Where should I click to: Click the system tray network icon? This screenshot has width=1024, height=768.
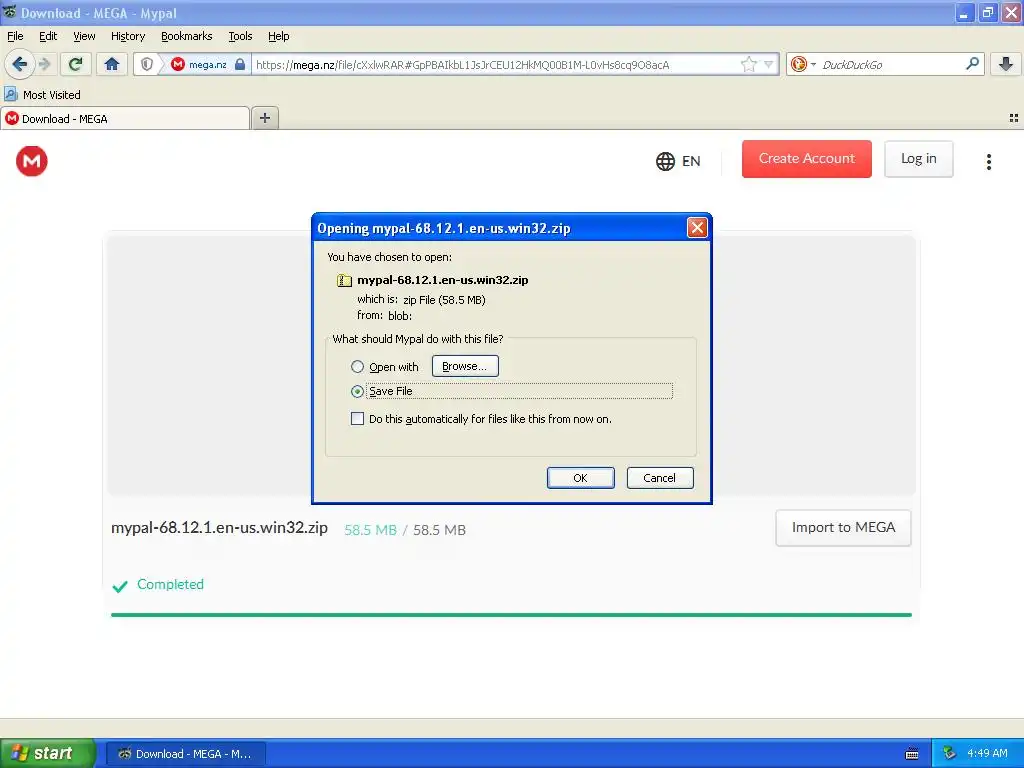[x=950, y=753]
